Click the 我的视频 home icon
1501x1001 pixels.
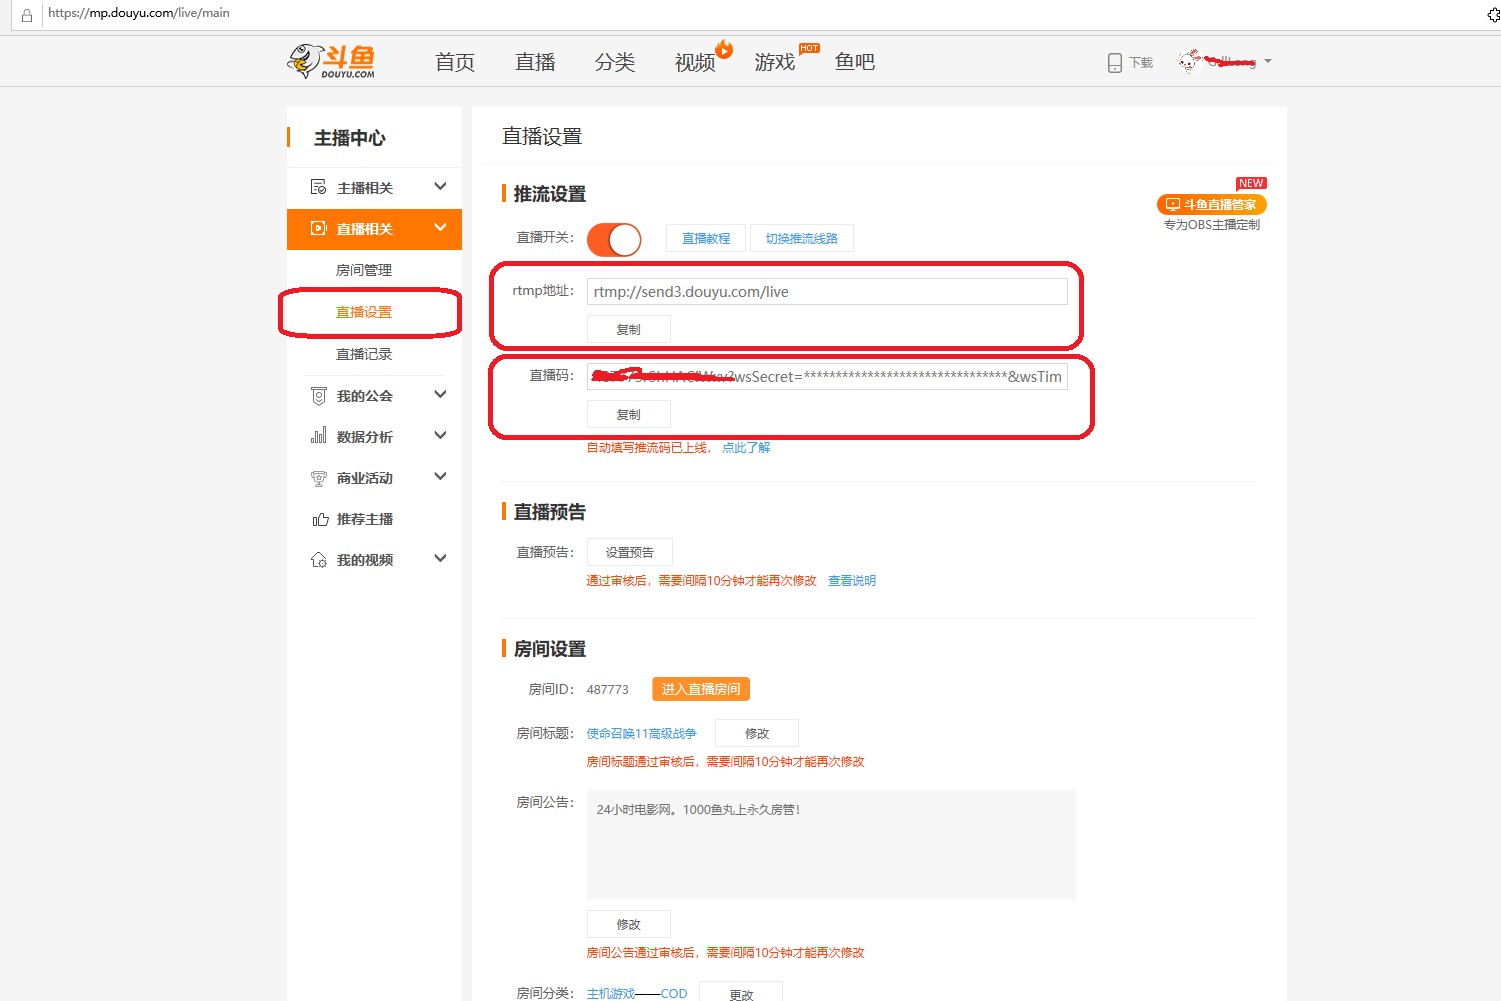318,560
